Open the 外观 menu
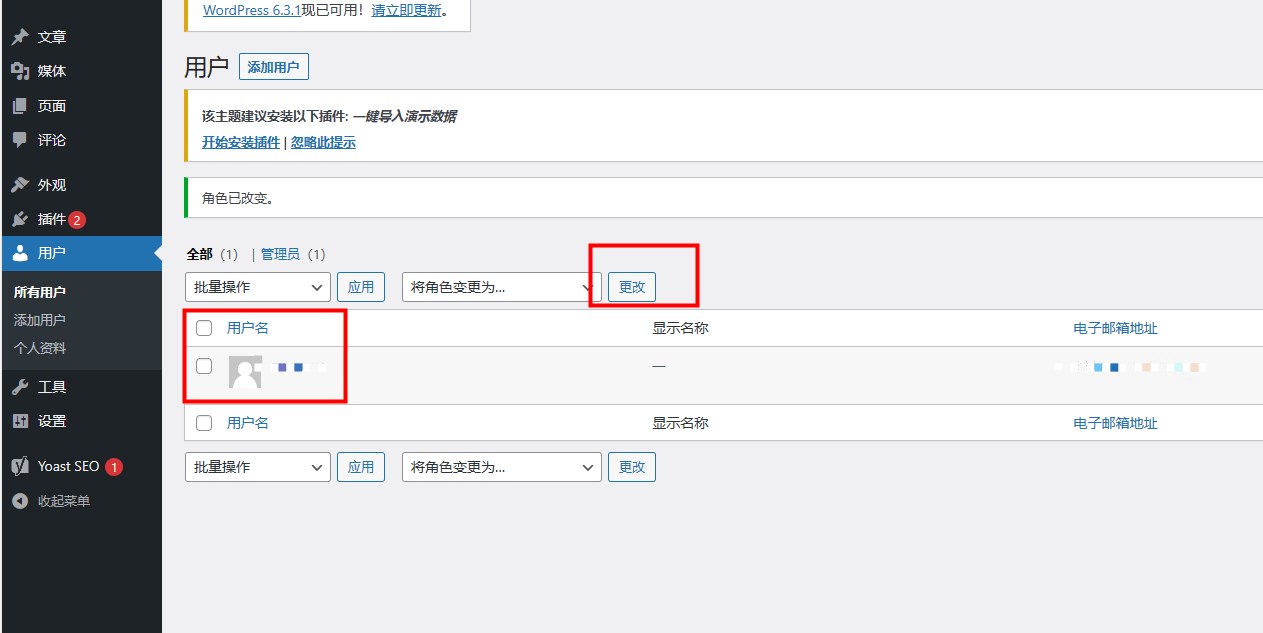The height and width of the screenshot is (633, 1263). click(81, 185)
